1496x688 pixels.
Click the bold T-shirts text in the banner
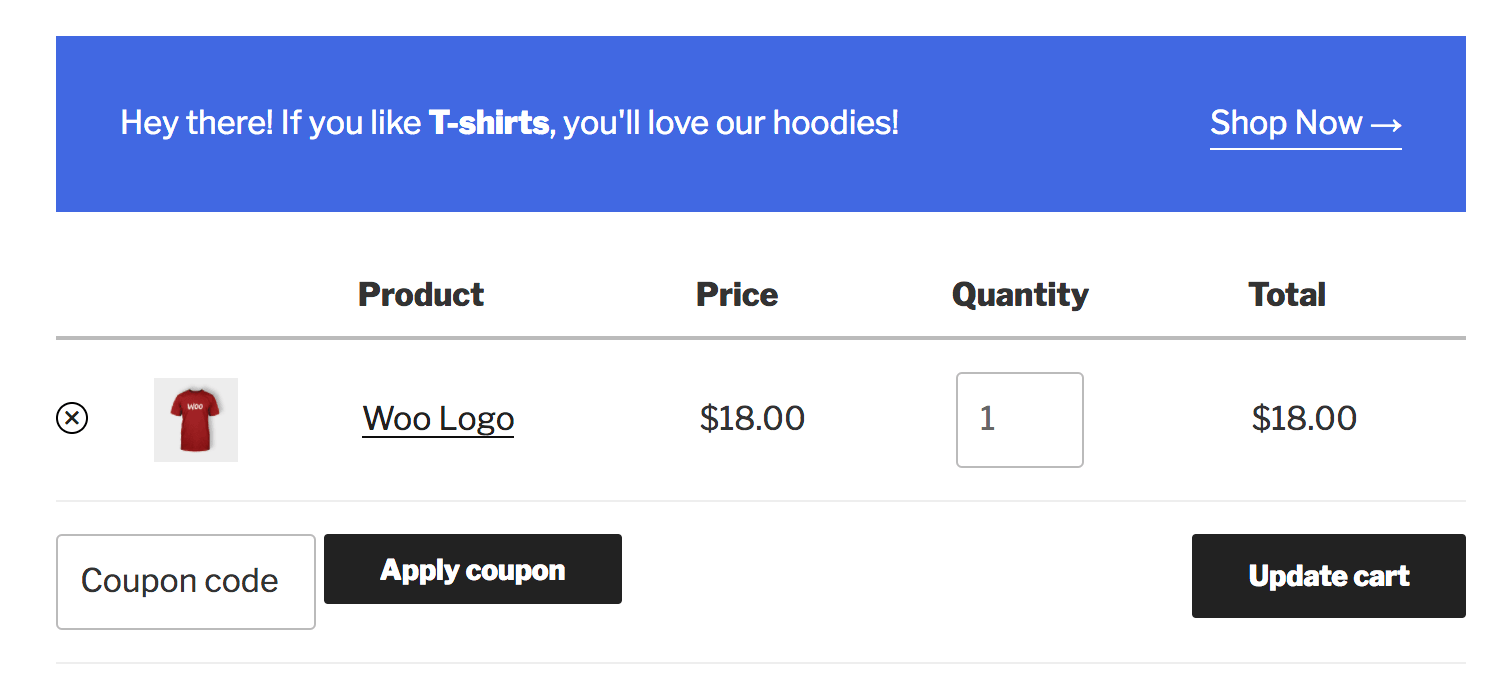[x=489, y=122]
